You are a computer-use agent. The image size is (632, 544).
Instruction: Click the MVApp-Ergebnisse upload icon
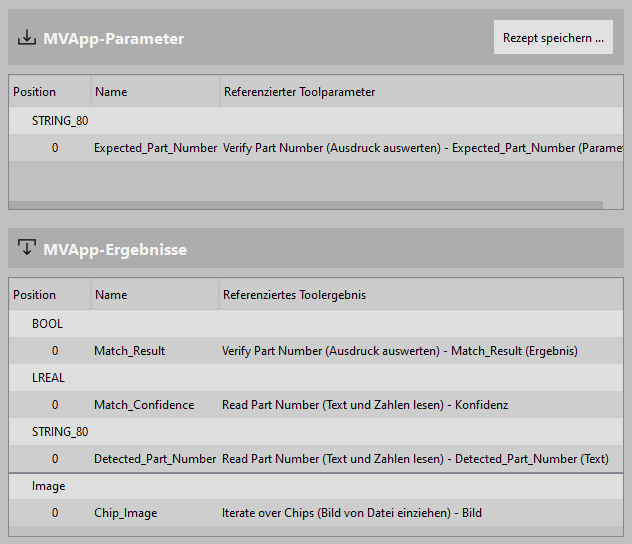[26, 248]
